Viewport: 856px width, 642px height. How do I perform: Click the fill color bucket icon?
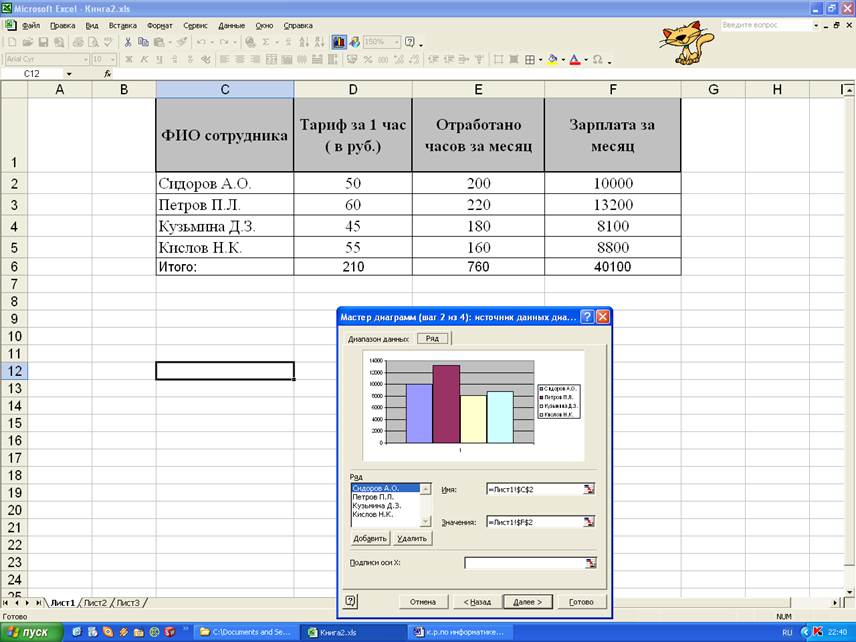click(552, 59)
